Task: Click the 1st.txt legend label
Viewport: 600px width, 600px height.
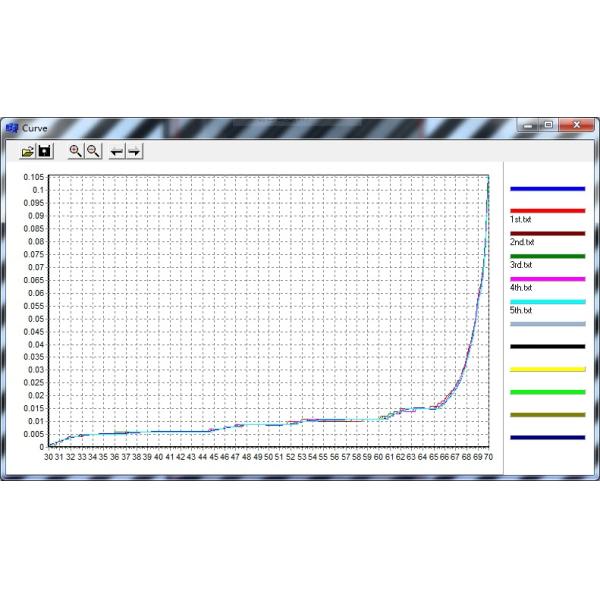Action: (x=522, y=219)
